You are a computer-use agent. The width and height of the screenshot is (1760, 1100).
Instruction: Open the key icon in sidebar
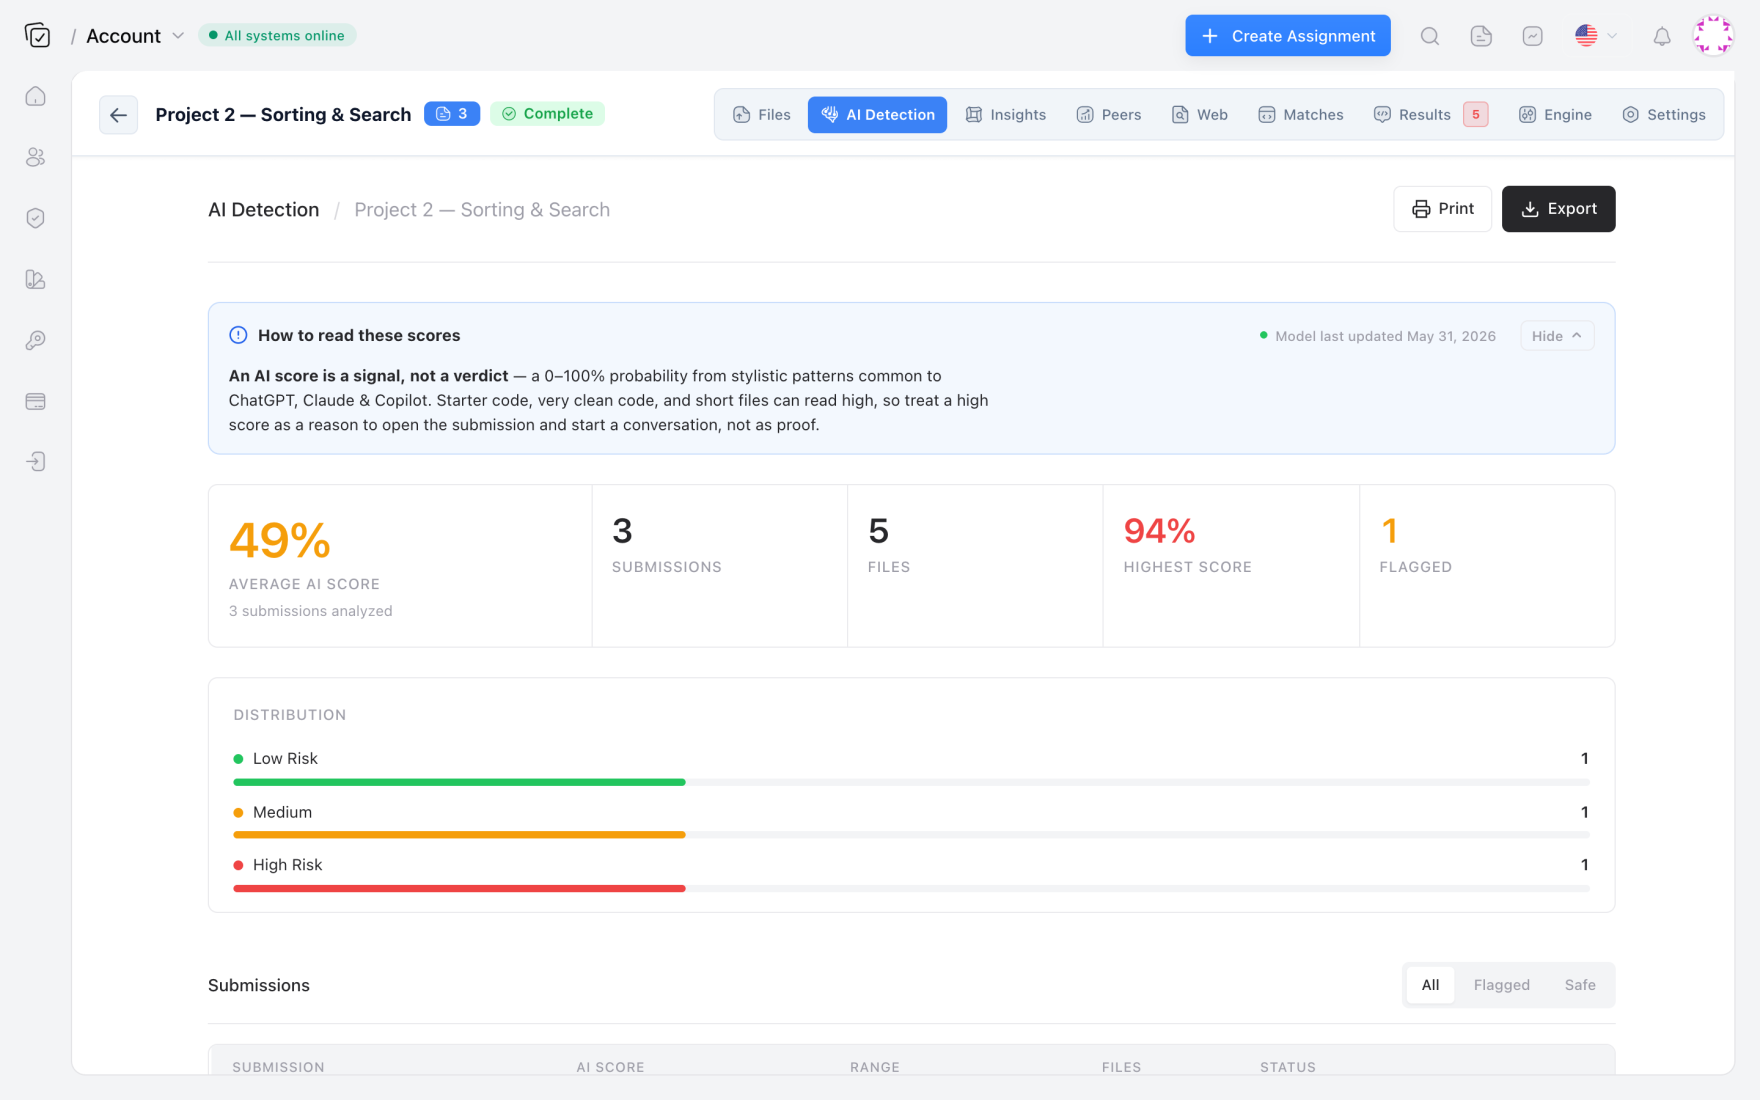click(36, 340)
